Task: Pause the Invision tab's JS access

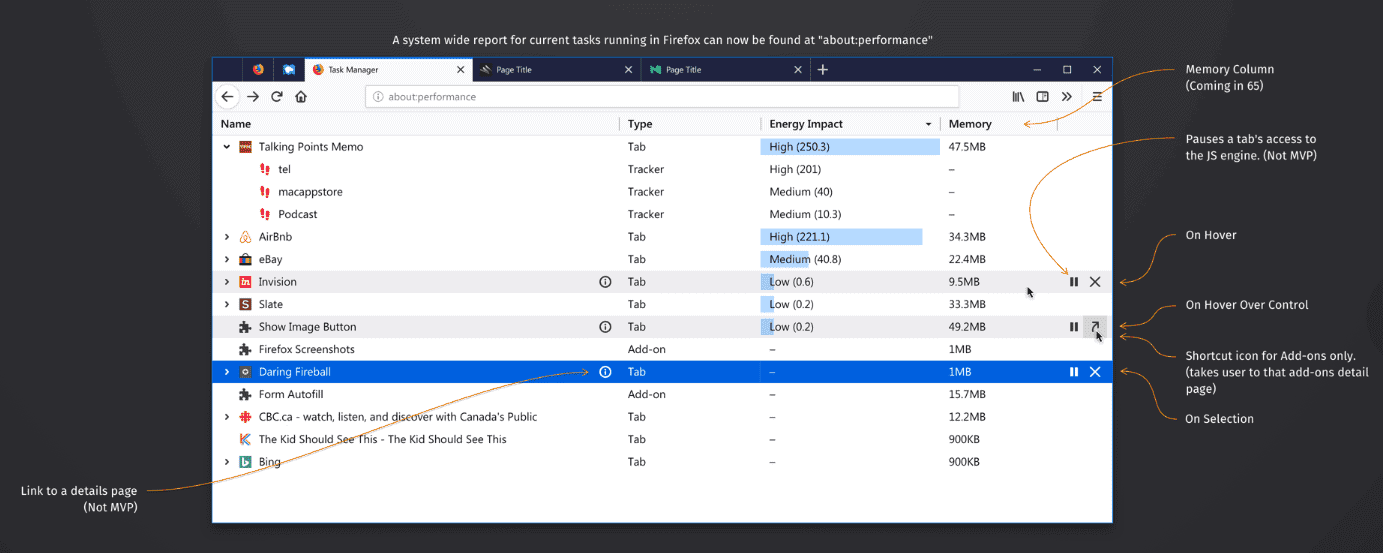Action: point(1074,282)
